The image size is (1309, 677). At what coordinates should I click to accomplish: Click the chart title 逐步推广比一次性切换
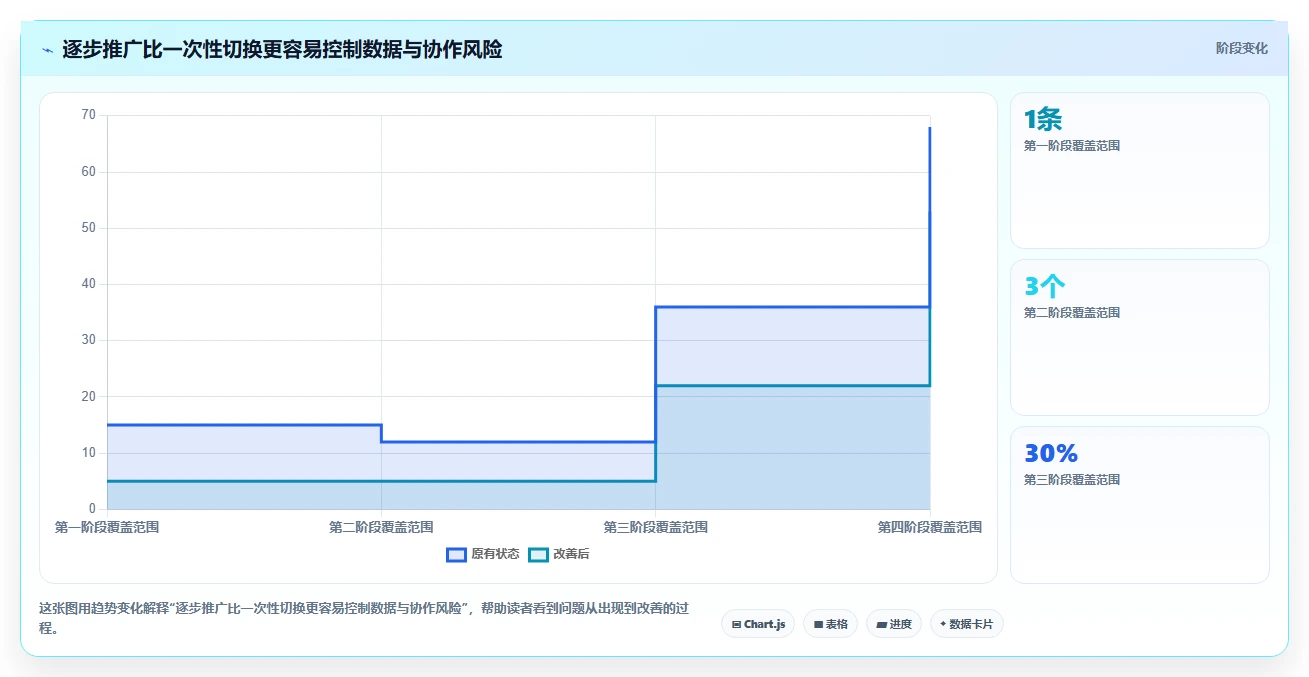pyautogui.click(x=282, y=49)
